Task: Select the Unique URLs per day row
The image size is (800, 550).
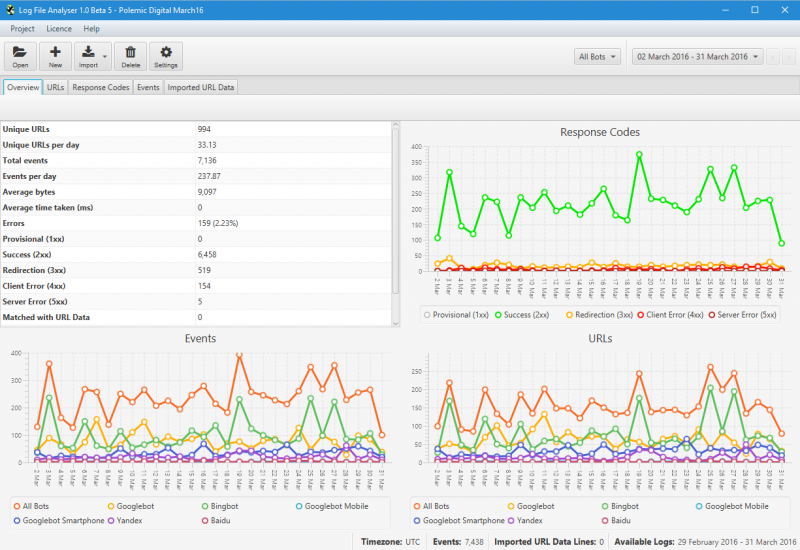Action: click(196, 145)
